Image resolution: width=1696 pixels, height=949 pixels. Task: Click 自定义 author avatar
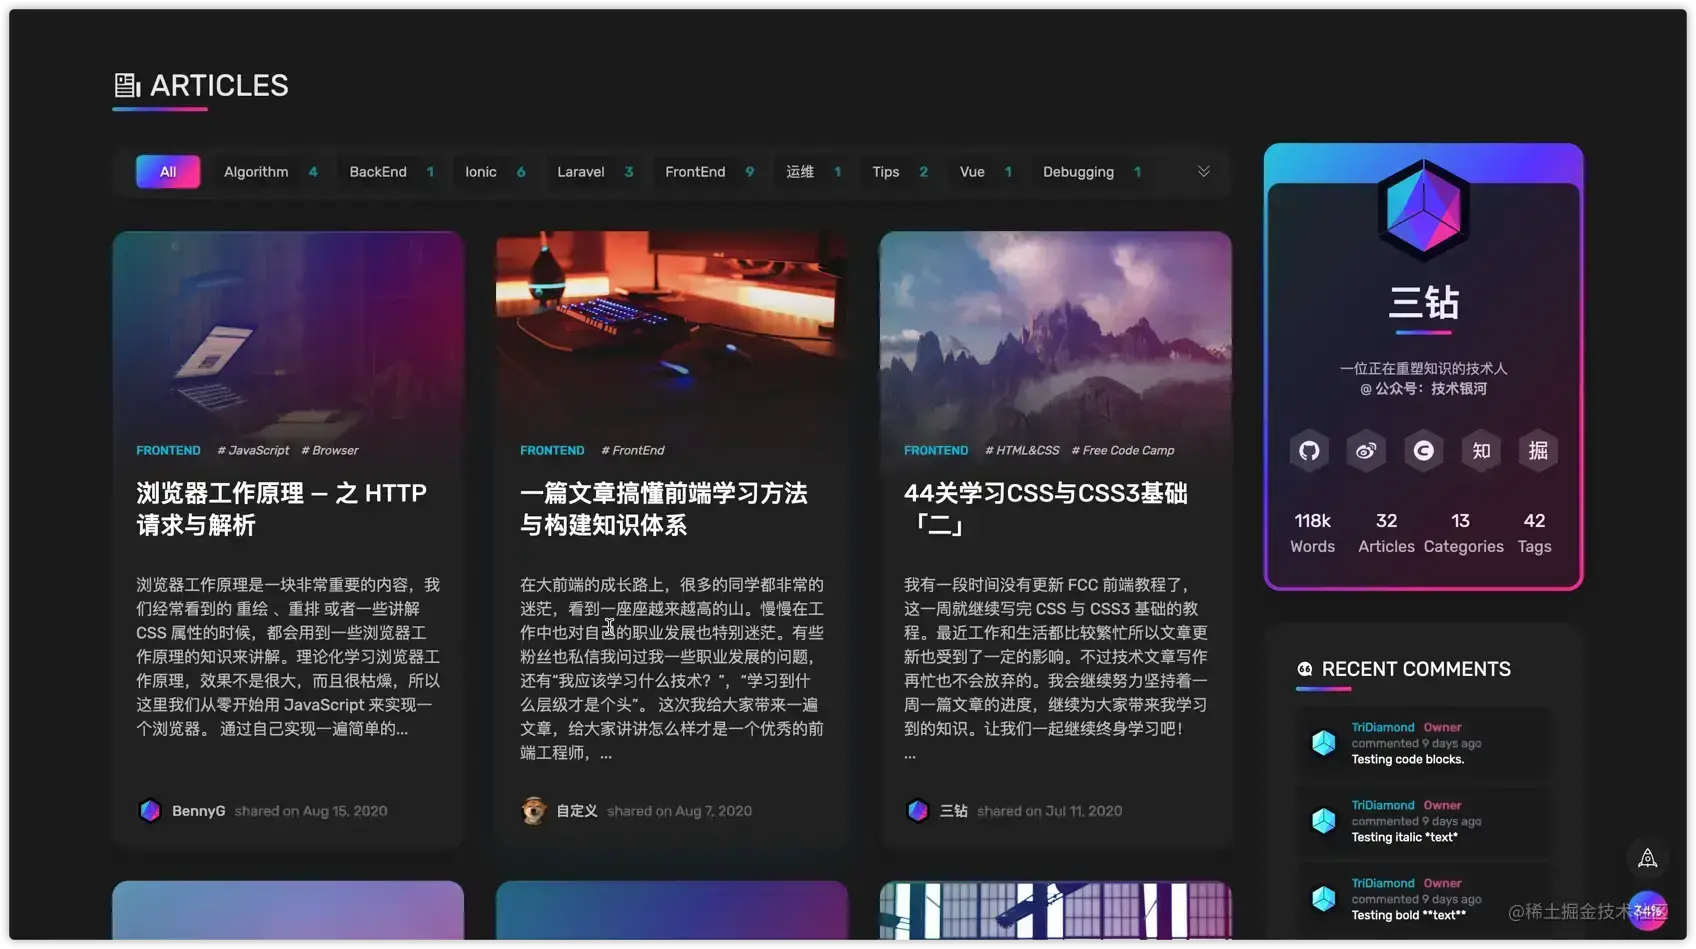tap(534, 811)
